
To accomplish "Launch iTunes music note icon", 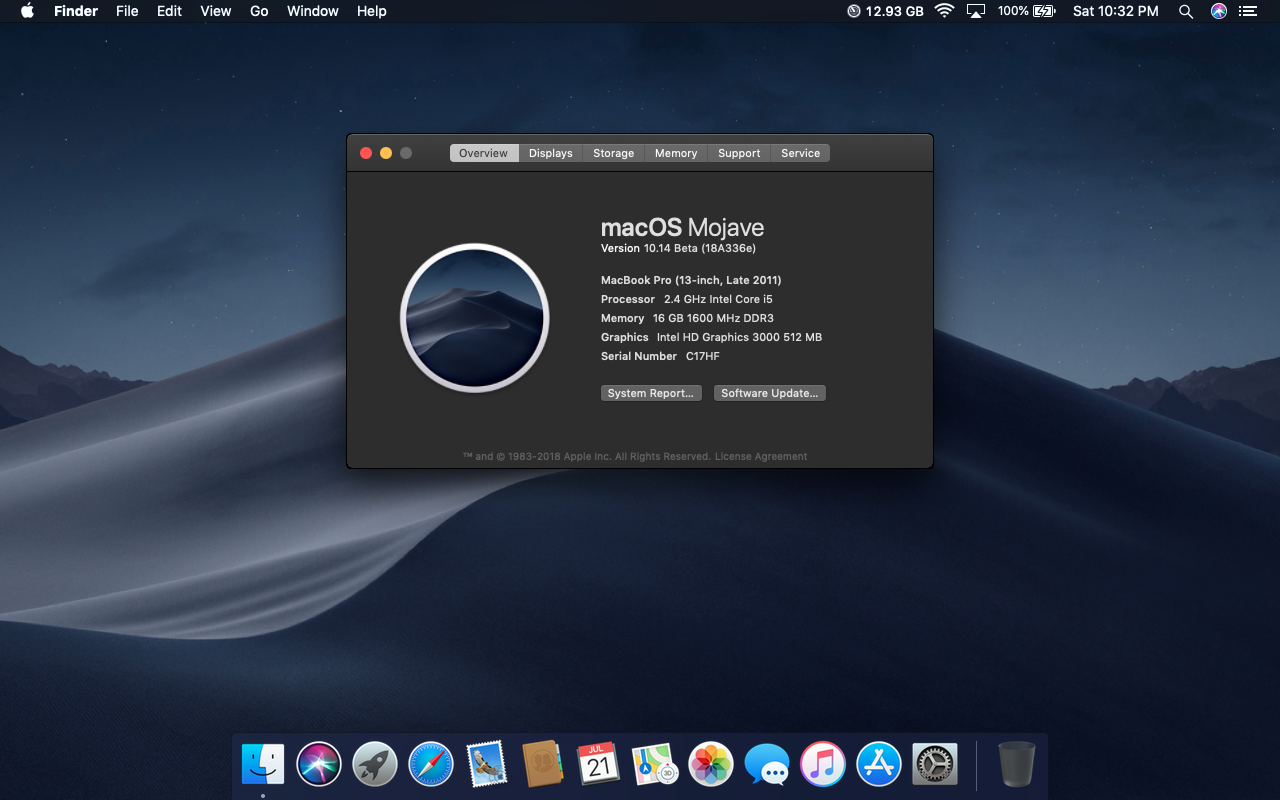I will [x=823, y=765].
